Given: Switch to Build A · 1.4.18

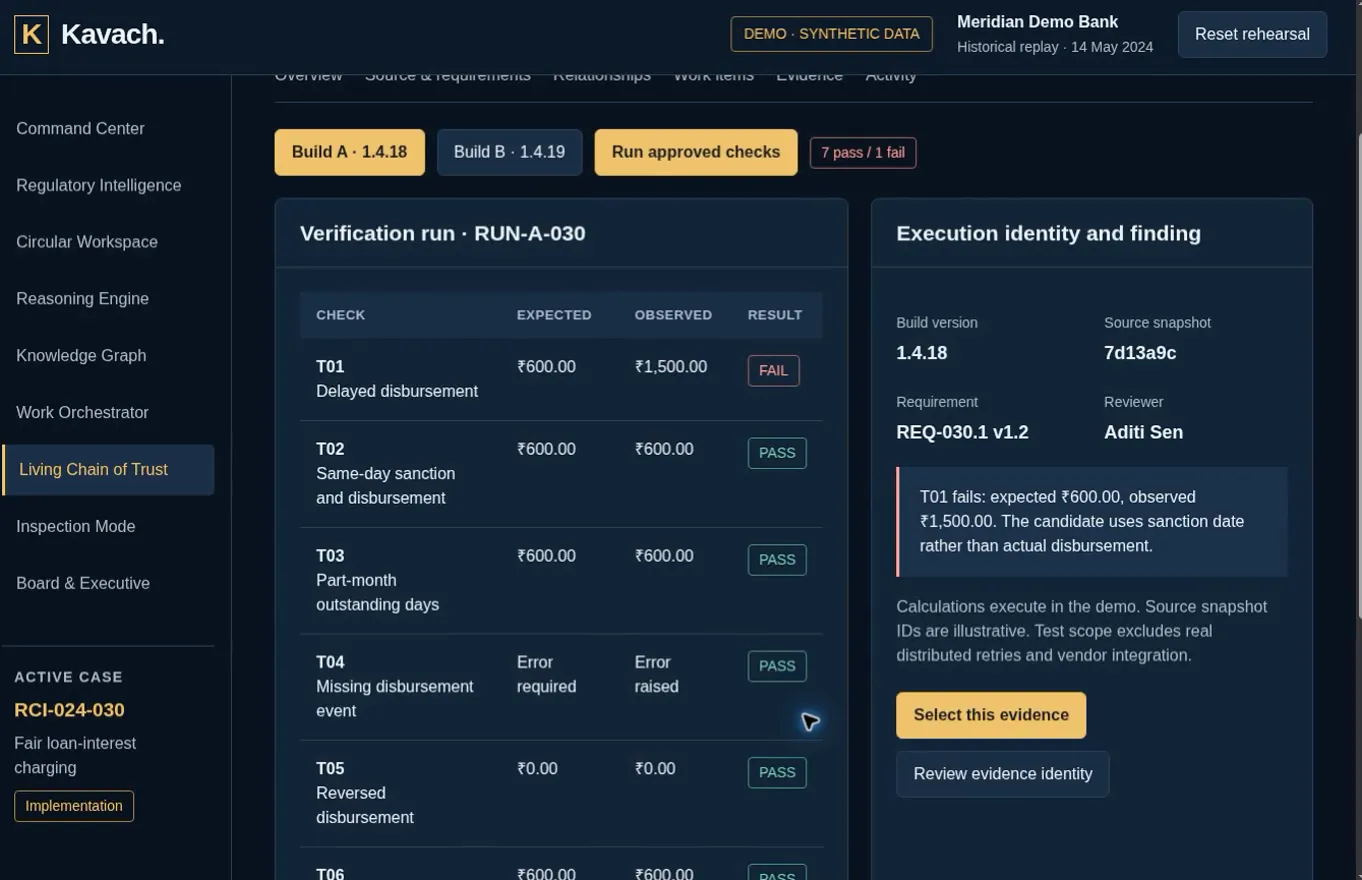Looking at the screenshot, I should pos(349,152).
